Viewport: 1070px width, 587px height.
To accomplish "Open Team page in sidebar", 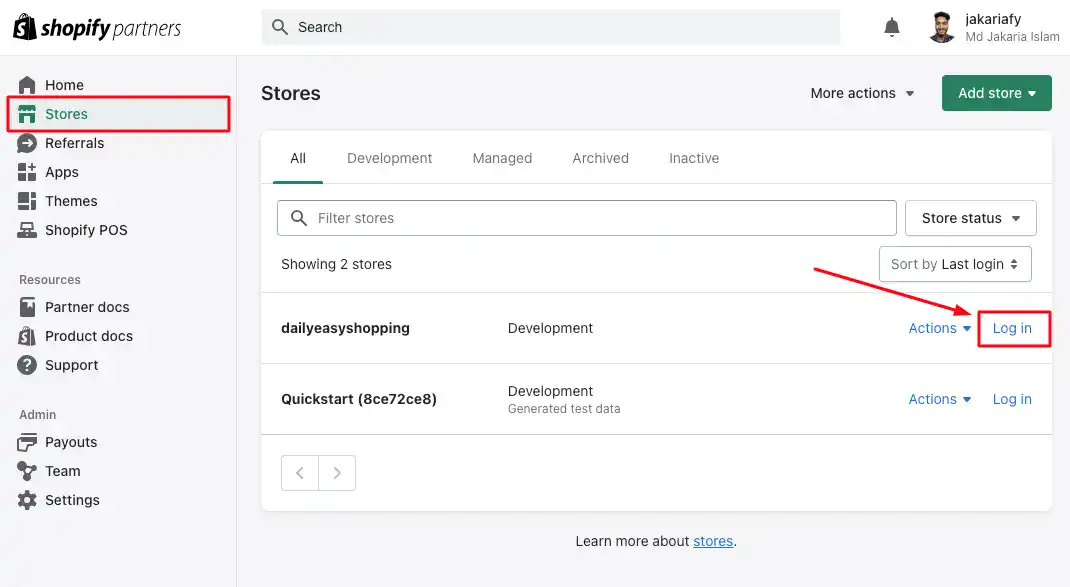I will 63,471.
